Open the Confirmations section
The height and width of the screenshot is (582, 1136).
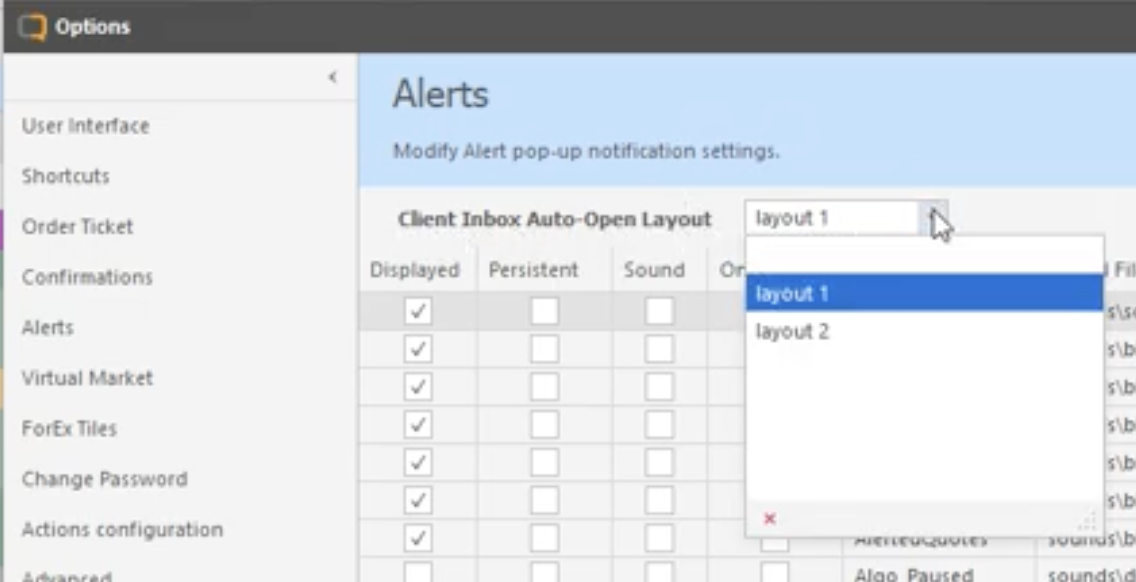click(87, 277)
